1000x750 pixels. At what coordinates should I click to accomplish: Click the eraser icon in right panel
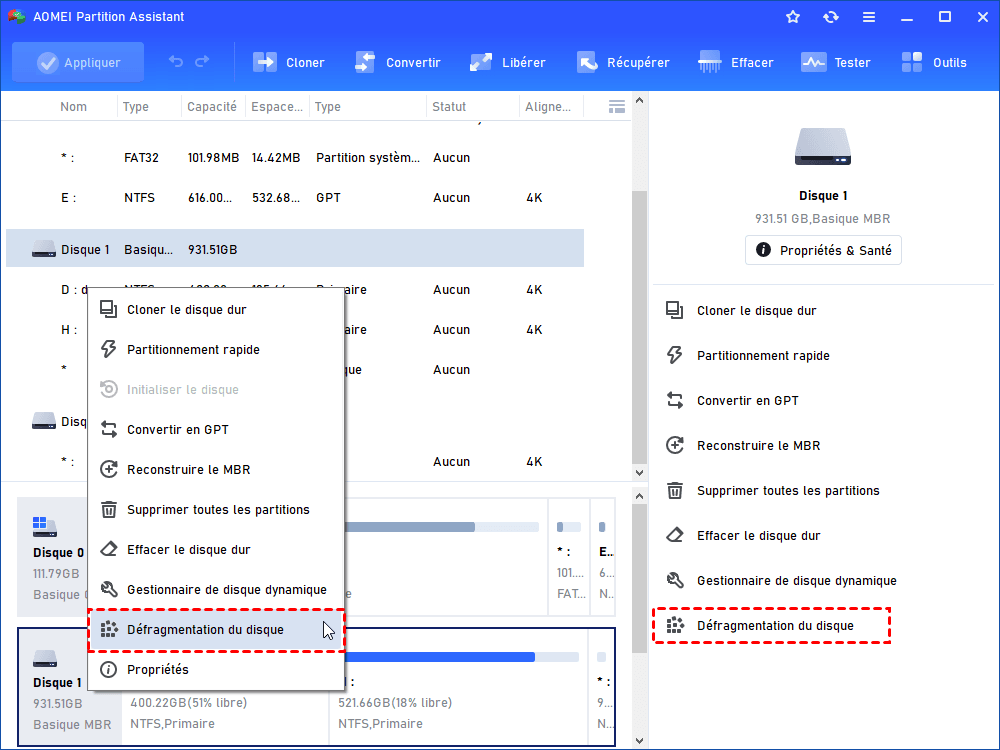tap(675, 535)
